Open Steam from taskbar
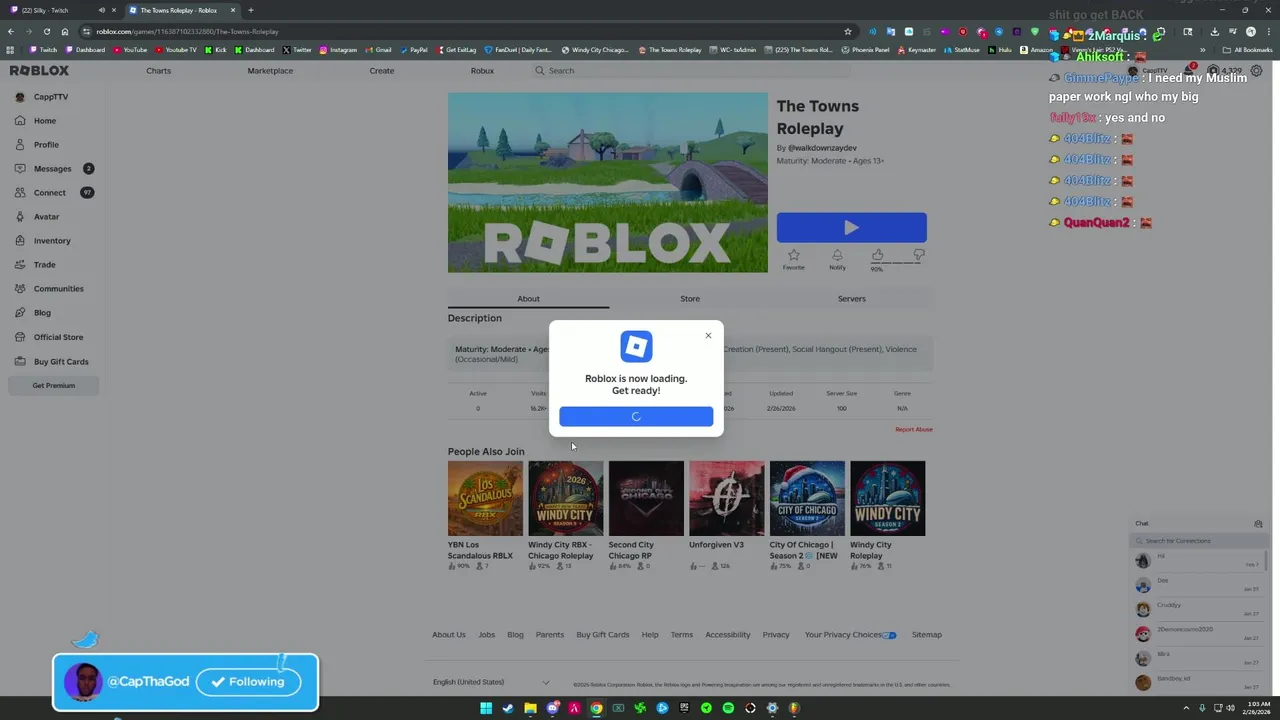The width and height of the screenshot is (1280, 720). (x=508, y=708)
